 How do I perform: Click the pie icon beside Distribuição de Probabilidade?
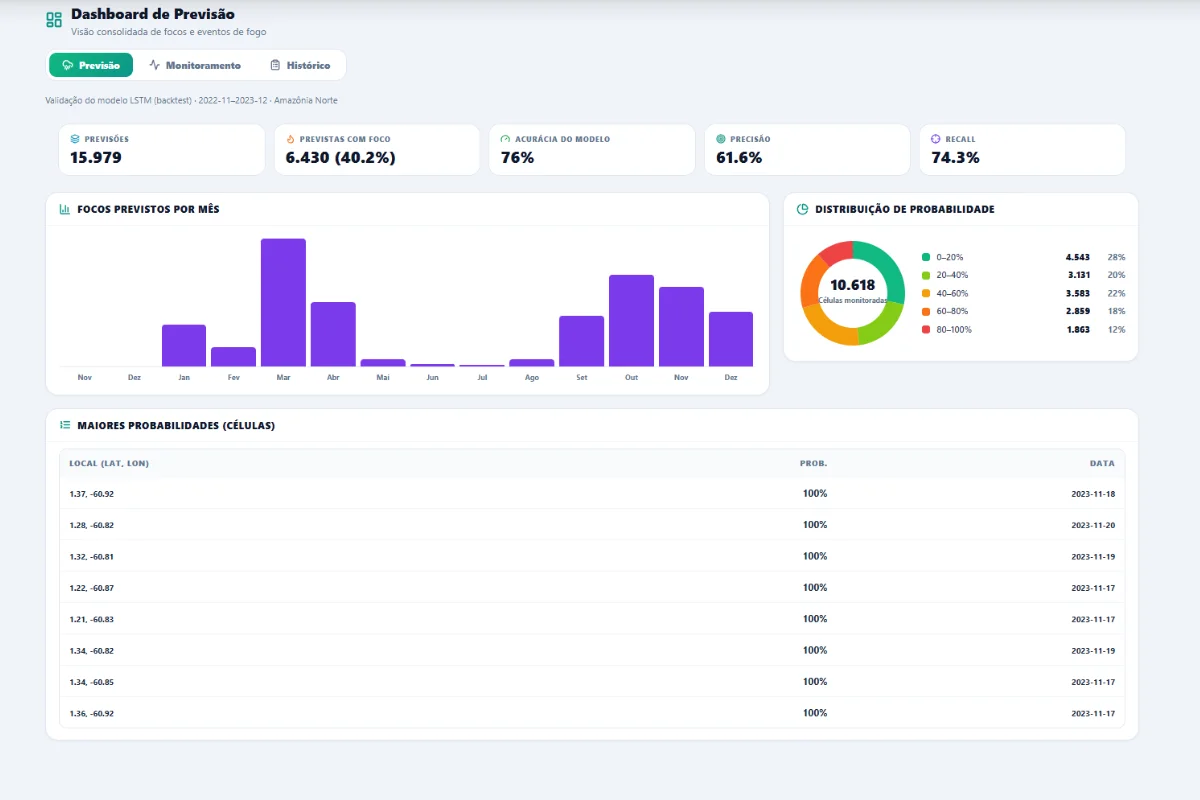point(802,209)
